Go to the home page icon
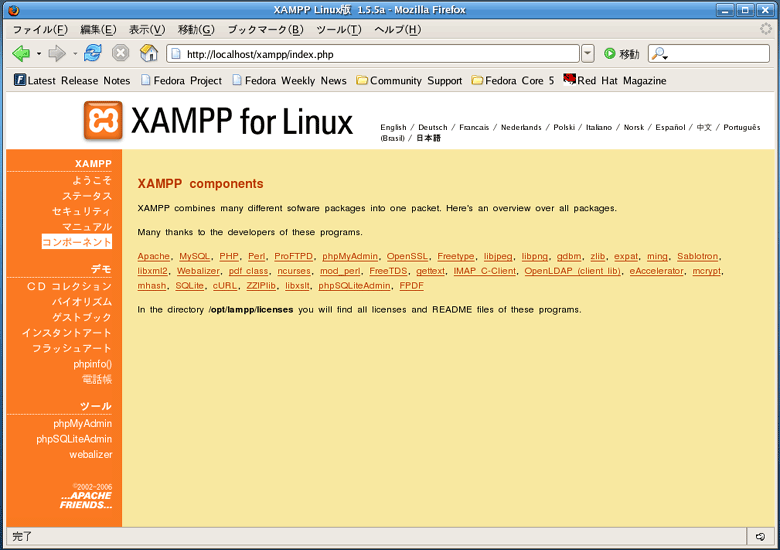This screenshot has width=780, height=550. pyautogui.click(x=149, y=53)
